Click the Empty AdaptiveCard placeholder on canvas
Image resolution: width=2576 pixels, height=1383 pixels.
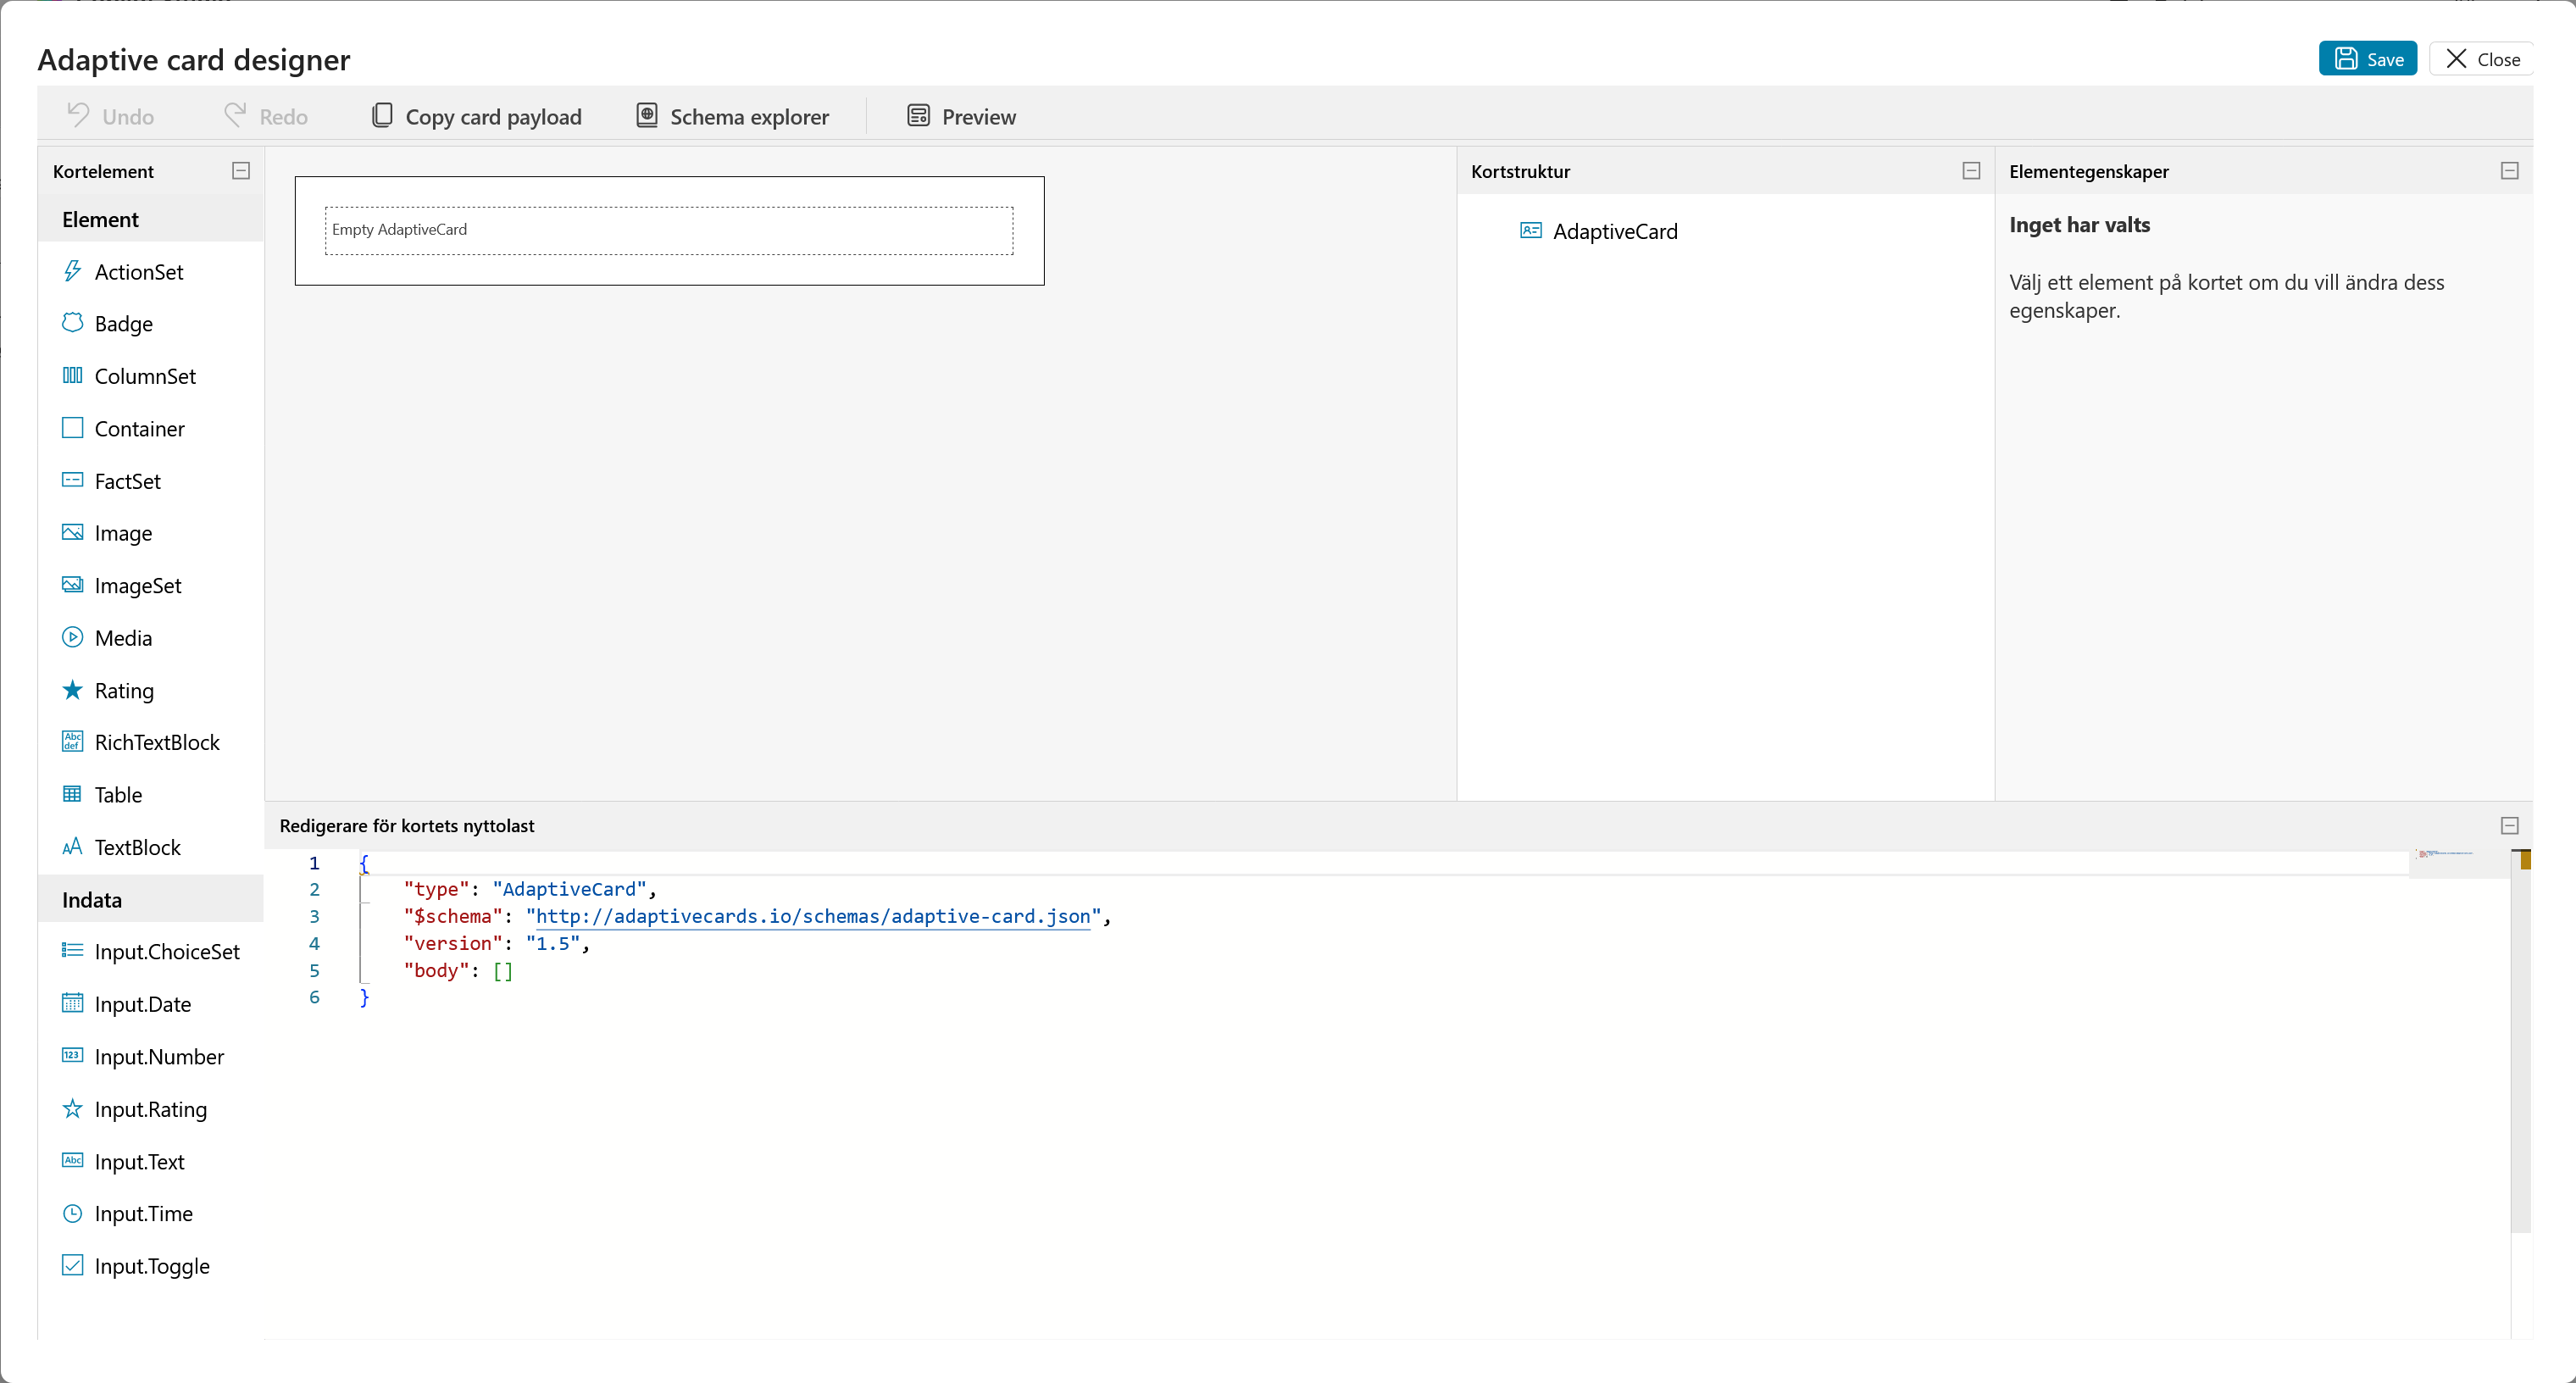(x=668, y=230)
